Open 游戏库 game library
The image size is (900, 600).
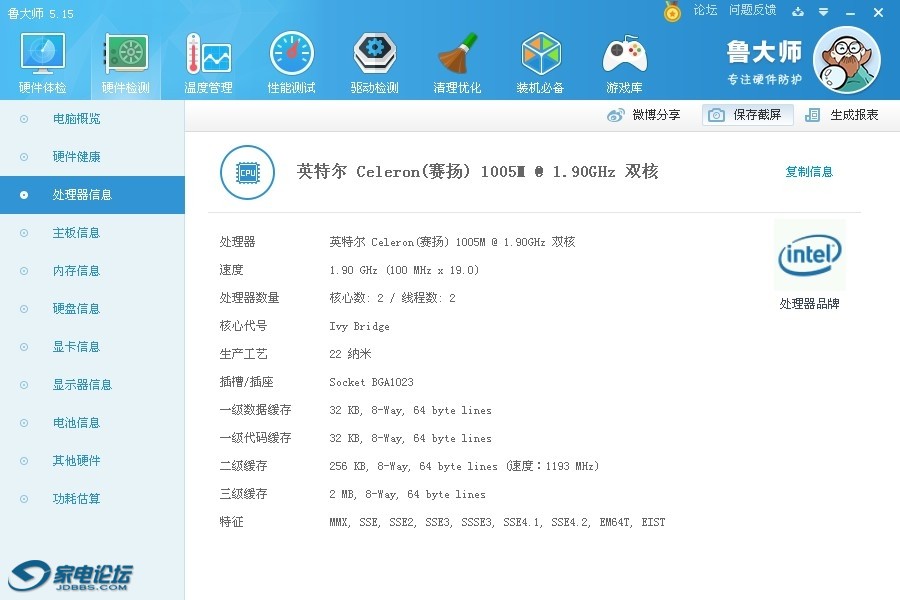624,63
